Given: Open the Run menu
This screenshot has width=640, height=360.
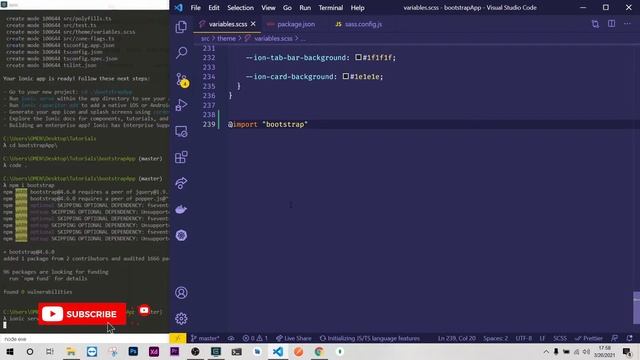Looking at the screenshot, I should [305, 8].
